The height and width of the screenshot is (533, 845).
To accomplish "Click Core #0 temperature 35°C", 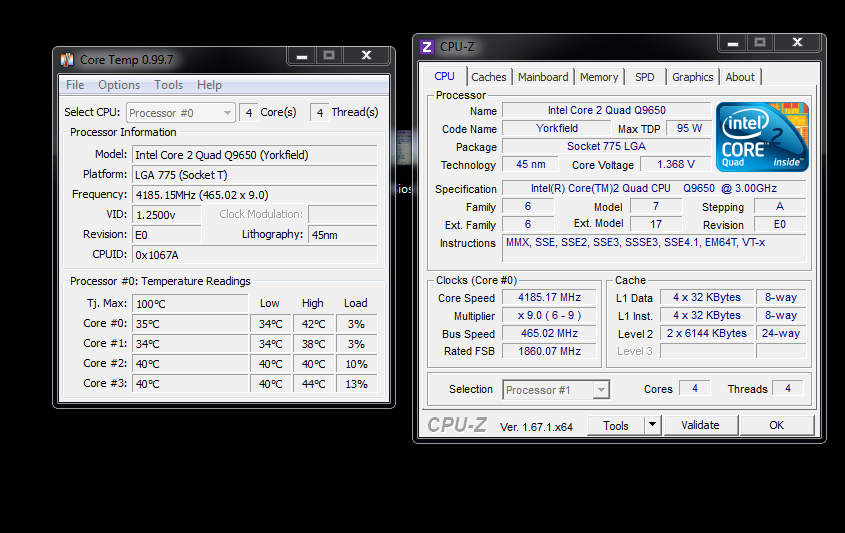I will (190, 324).
